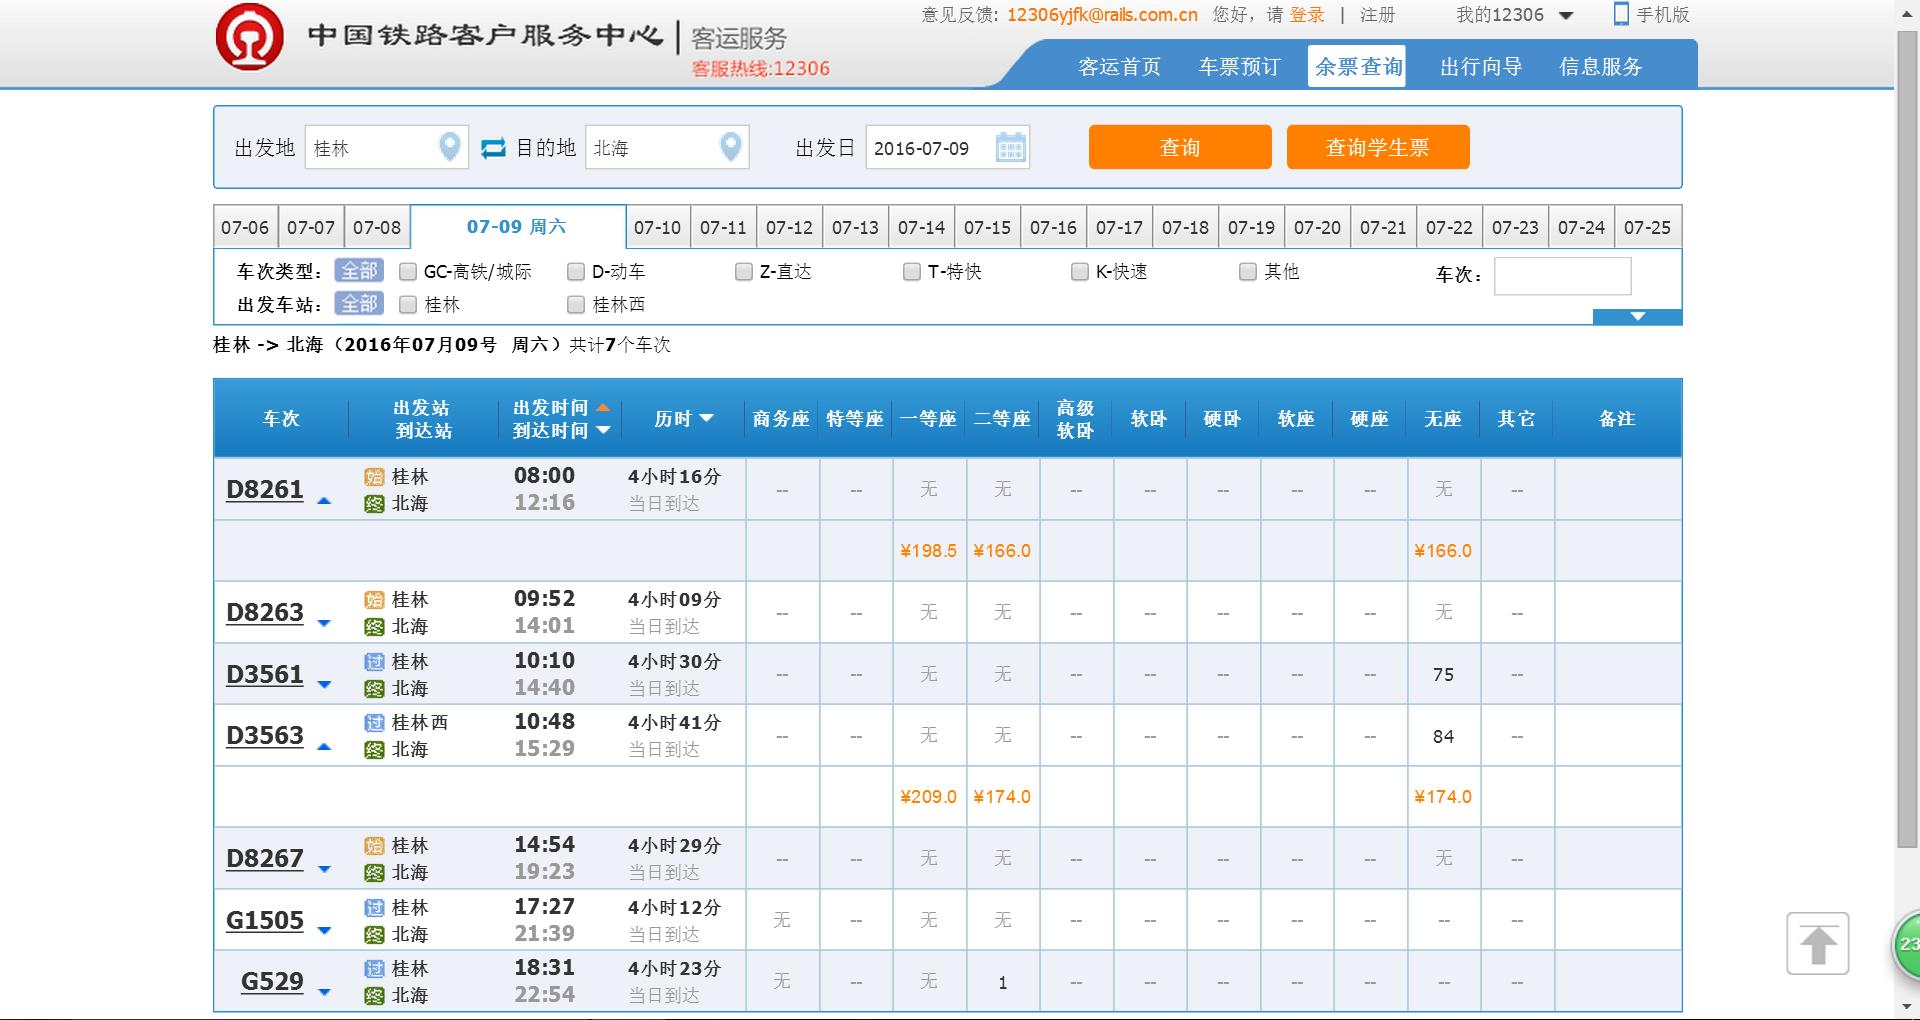This screenshot has height=1020, width=1920.
Task: Collapse the filter panel with blue arrow tab
Action: click(x=1637, y=317)
